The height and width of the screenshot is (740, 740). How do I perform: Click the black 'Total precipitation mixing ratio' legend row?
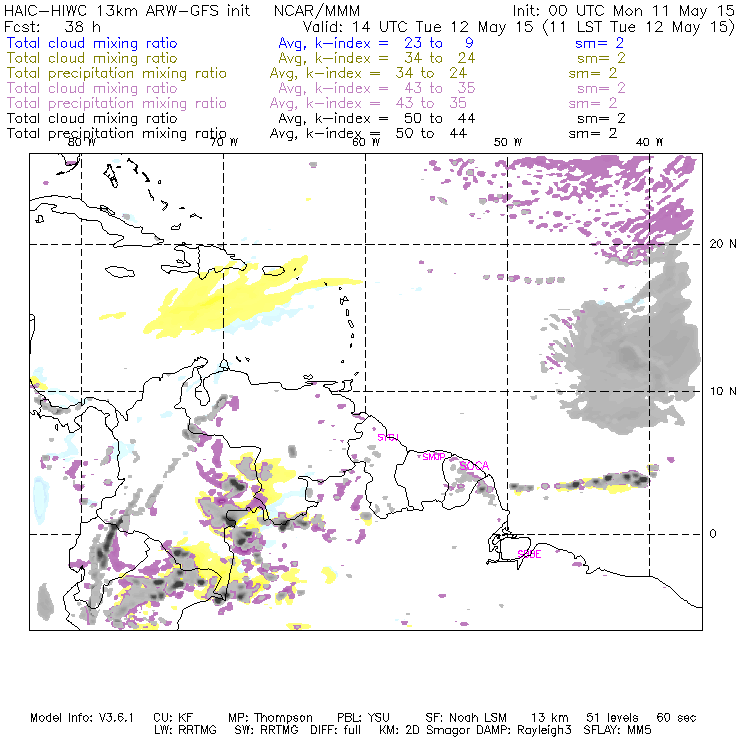[312, 134]
